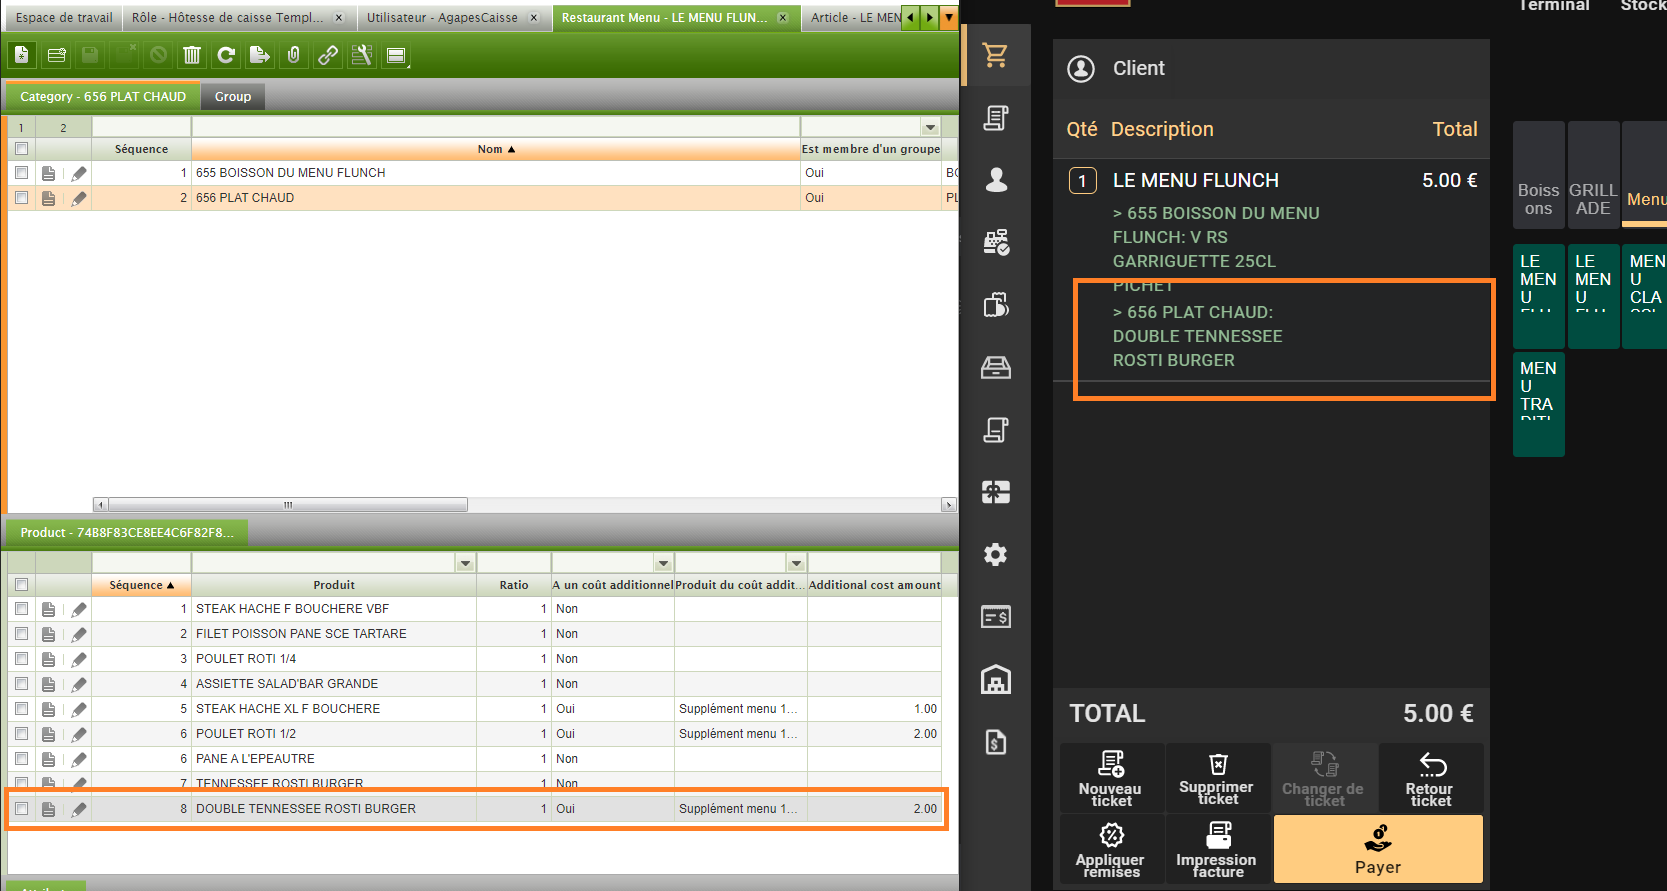Click the Supprimer ticket button
This screenshot has width=1667, height=891.
(x=1217, y=777)
